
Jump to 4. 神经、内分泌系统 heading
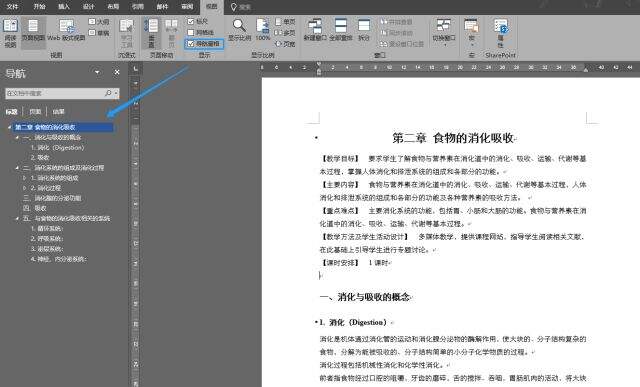pyautogui.click(x=59, y=259)
